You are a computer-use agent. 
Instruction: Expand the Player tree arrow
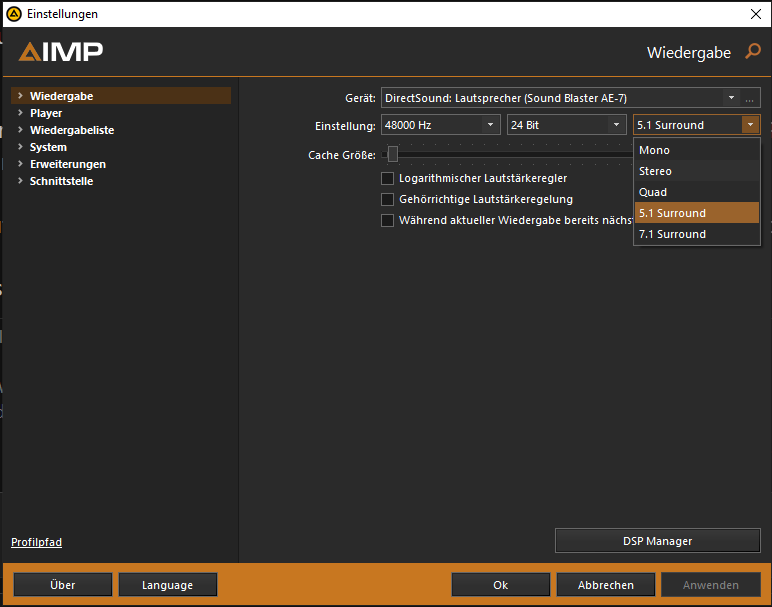pos(20,113)
